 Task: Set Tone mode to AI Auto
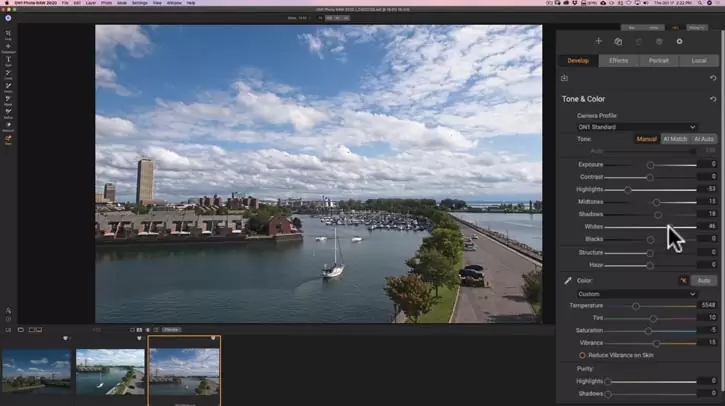coord(703,139)
